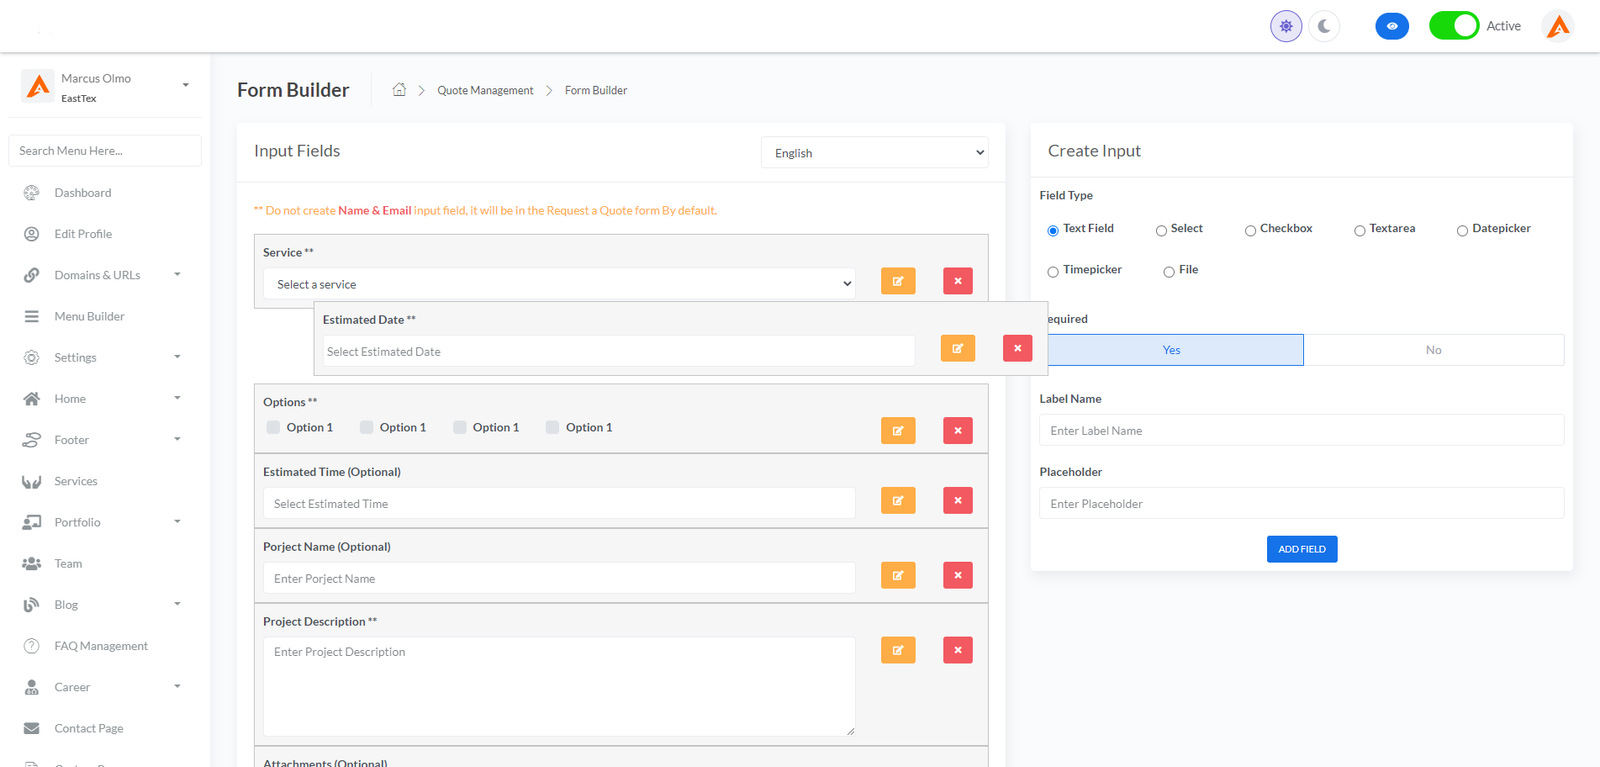The height and width of the screenshot is (767, 1600).
Task: Select the Datepicker field type radio
Action: (1462, 231)
